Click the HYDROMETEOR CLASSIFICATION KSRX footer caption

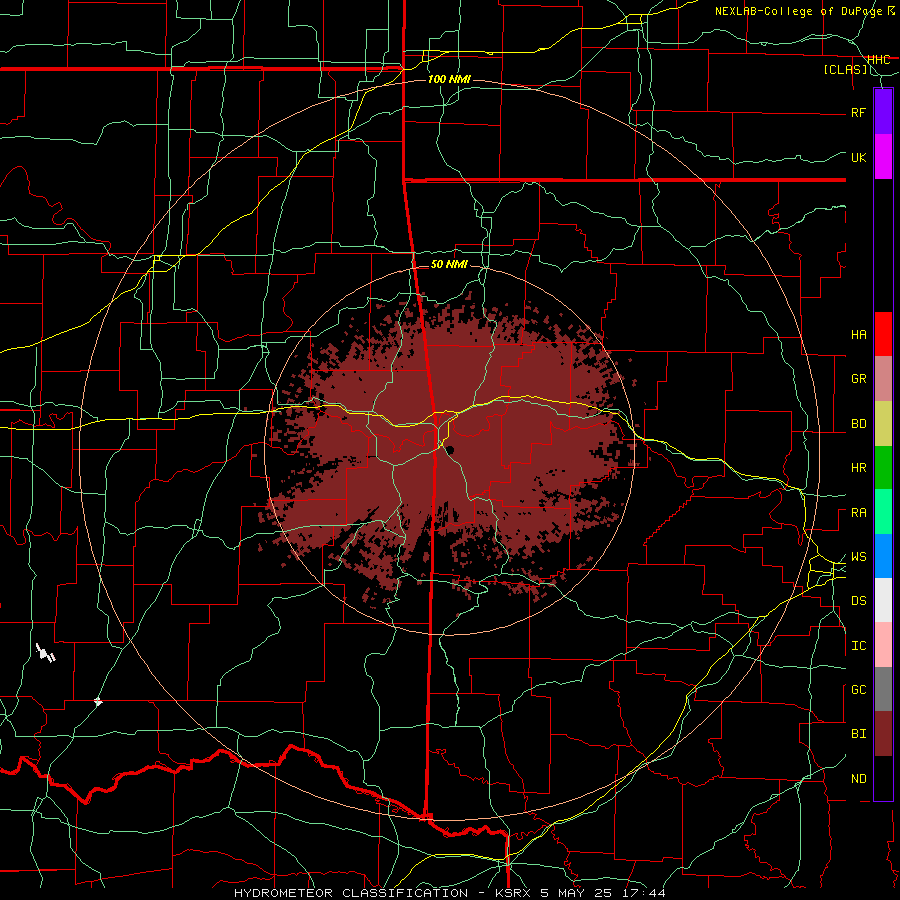tap(450, 893)
